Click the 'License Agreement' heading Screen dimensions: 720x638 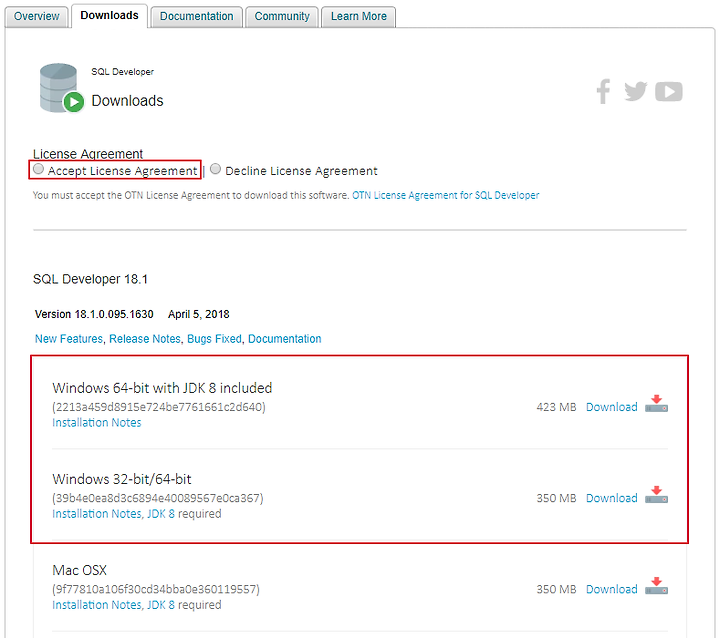point(88,154)
